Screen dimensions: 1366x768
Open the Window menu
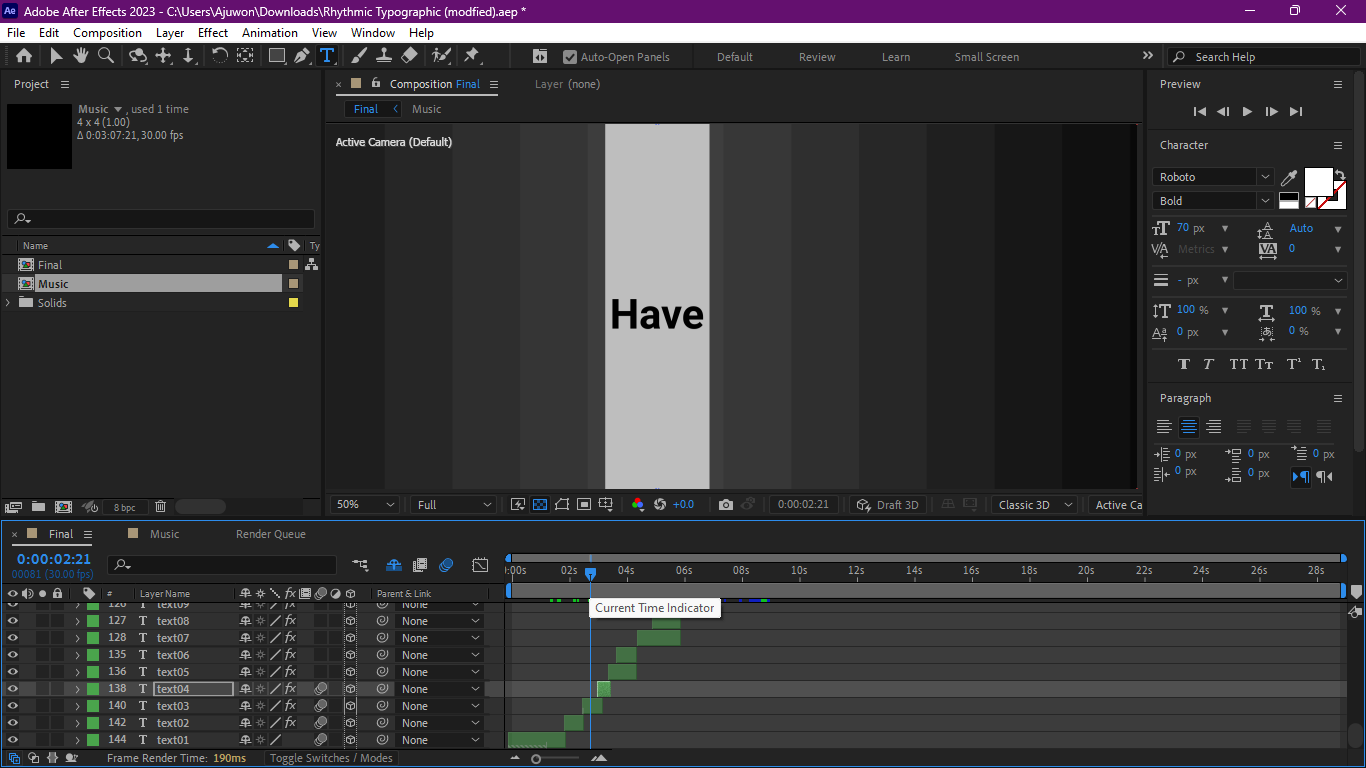(373, 33)
